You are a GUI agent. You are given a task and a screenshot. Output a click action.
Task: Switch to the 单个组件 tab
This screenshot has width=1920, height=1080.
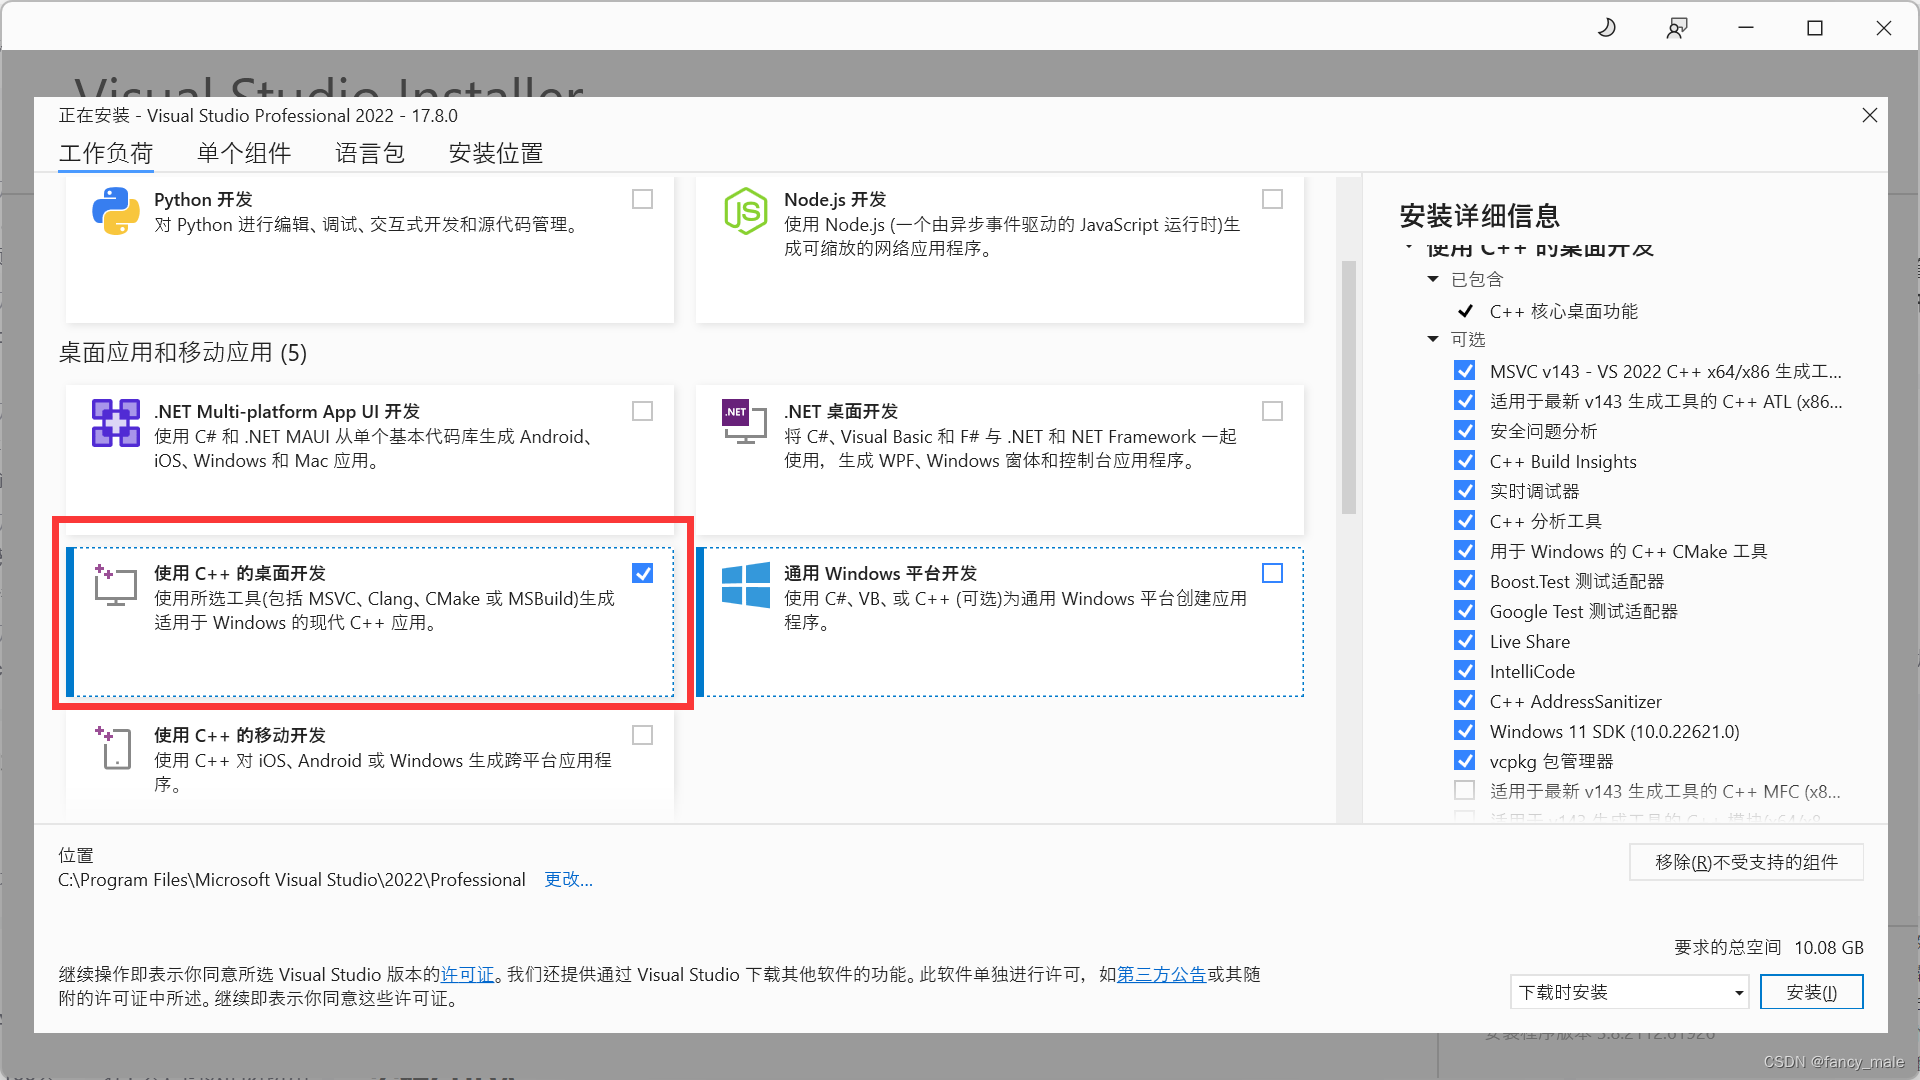click(243, 153)
